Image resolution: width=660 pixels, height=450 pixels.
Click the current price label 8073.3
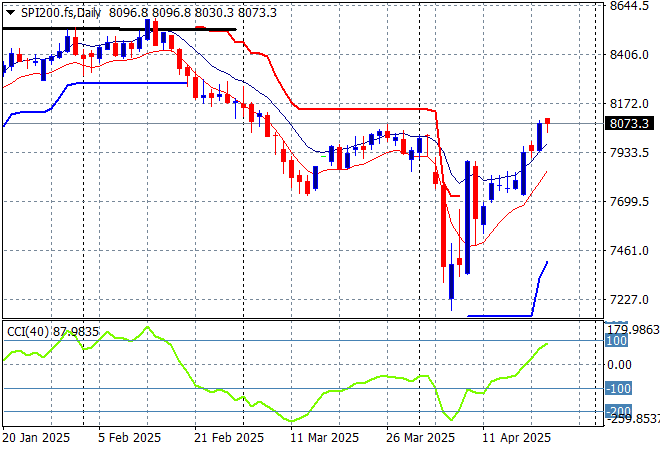[629, 123]
